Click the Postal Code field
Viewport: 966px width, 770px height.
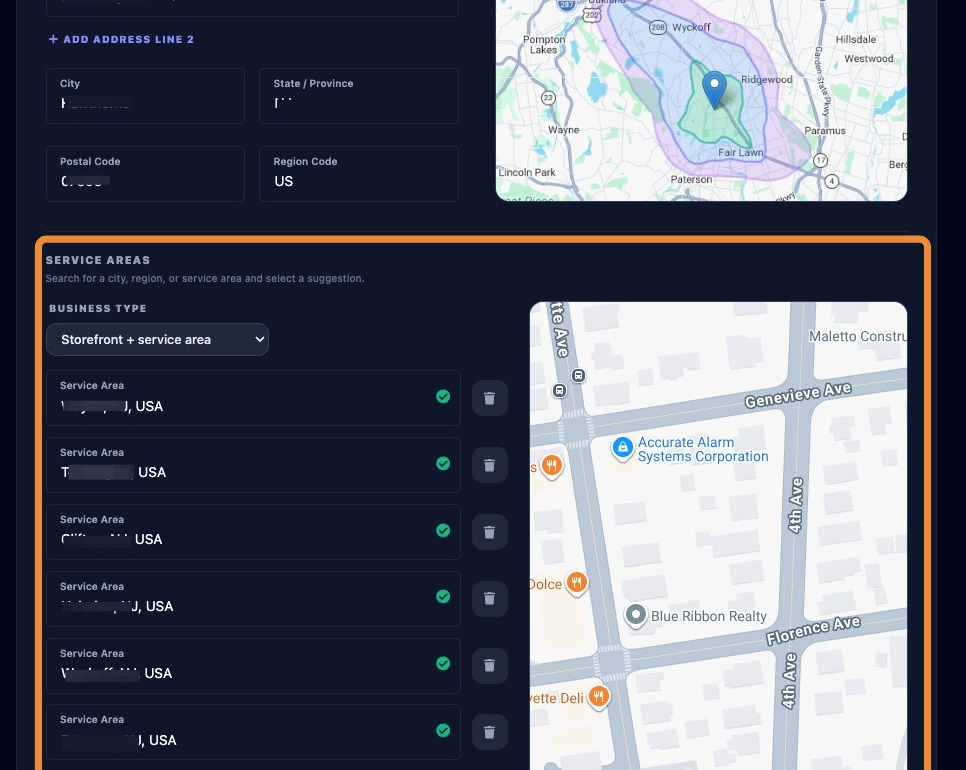[145, 174]
